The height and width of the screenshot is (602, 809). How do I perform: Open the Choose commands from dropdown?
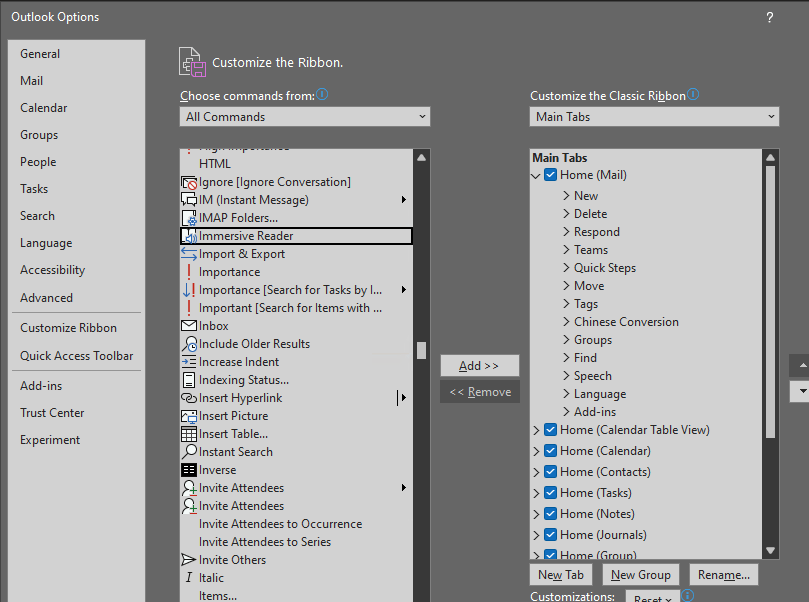point(304,116)
